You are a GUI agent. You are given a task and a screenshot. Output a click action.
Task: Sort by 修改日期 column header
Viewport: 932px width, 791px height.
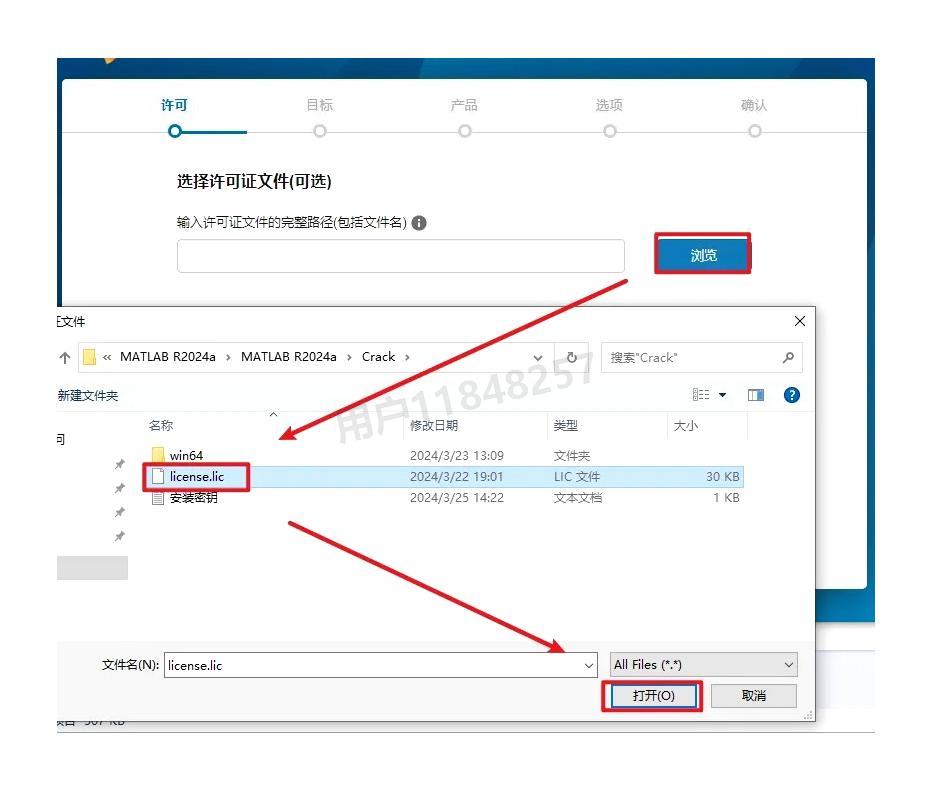coord(434,426)
